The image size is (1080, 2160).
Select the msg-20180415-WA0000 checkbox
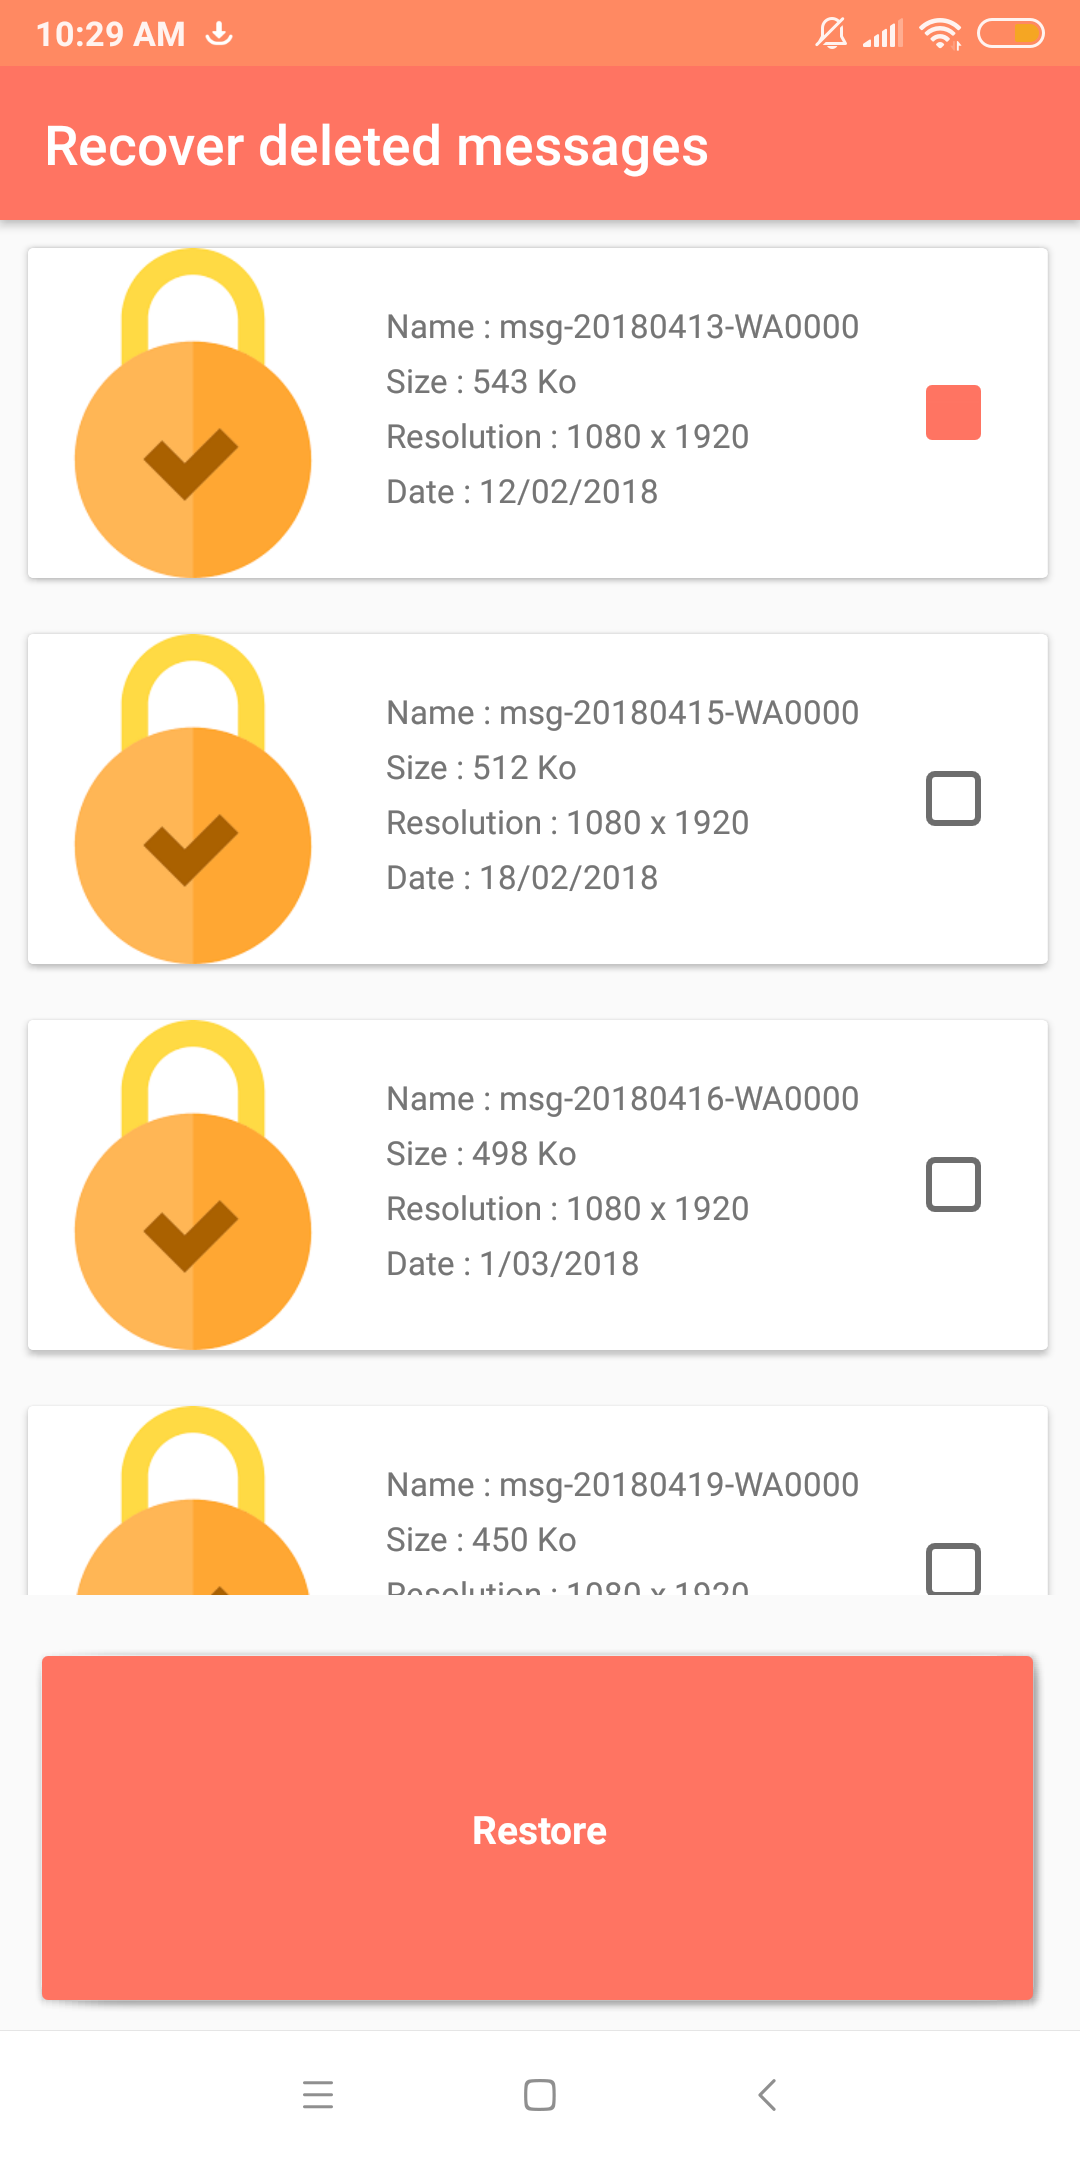pyautogui.click(x=953, y=798)
